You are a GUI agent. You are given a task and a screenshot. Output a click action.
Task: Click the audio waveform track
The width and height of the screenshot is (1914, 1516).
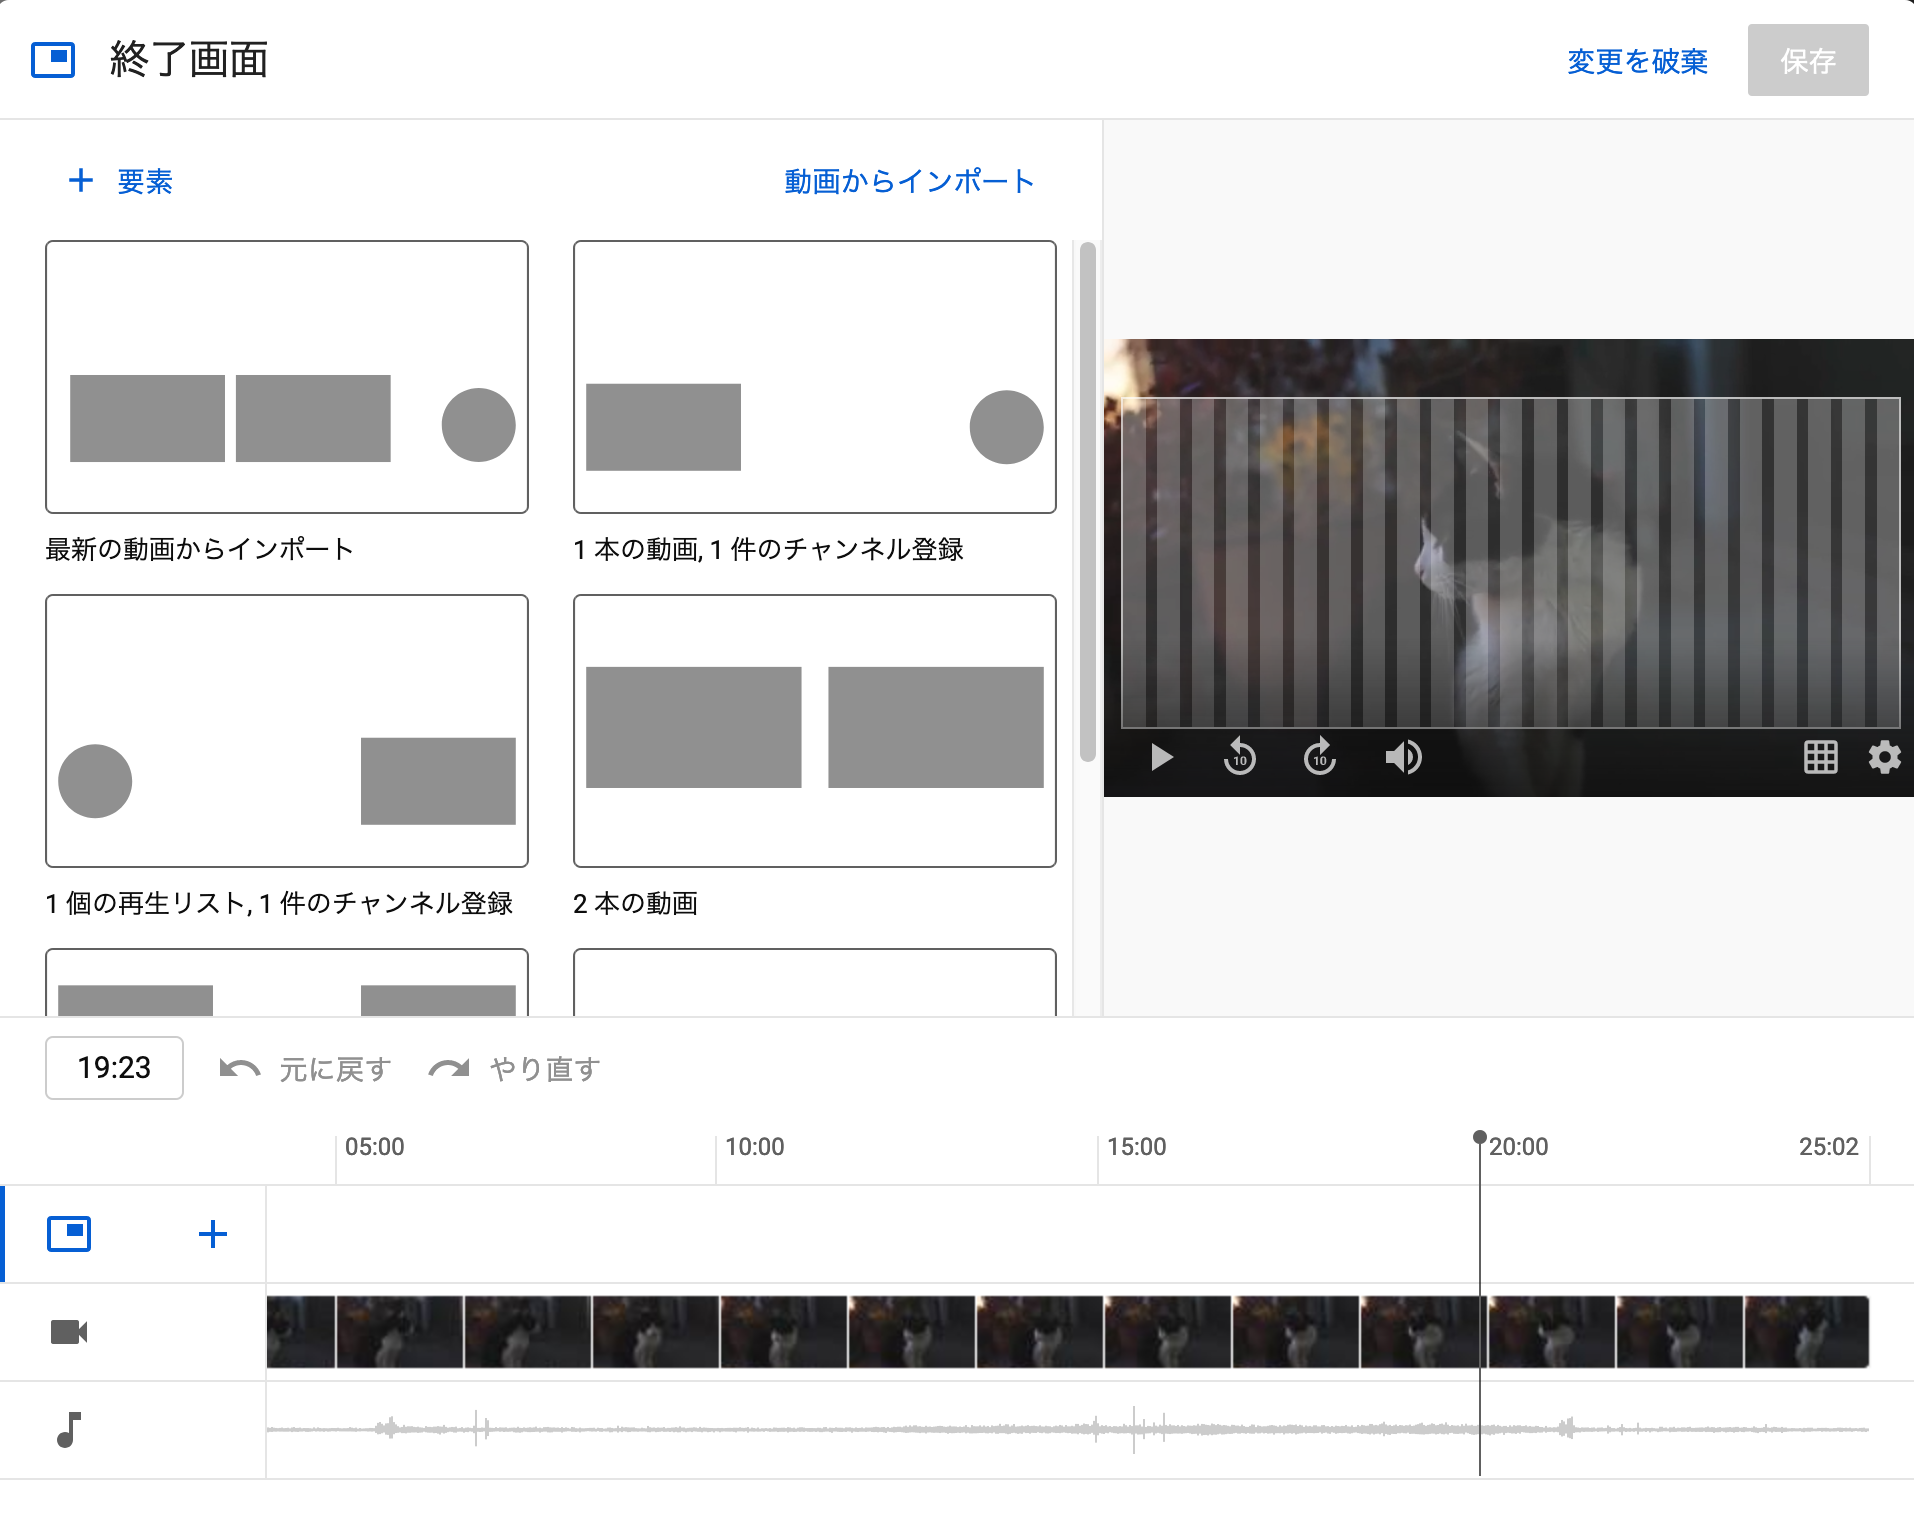(x=1068, y=1430)
